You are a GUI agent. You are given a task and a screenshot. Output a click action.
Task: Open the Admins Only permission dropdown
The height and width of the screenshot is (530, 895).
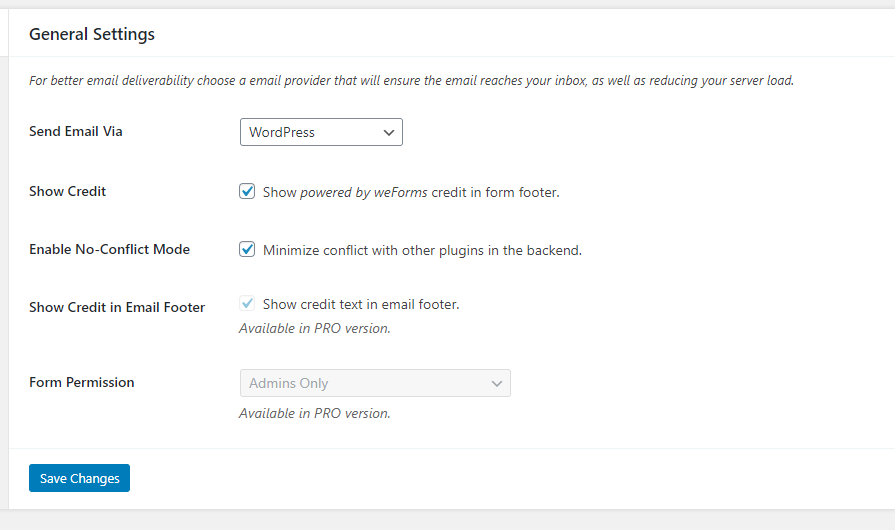point(374,383)
